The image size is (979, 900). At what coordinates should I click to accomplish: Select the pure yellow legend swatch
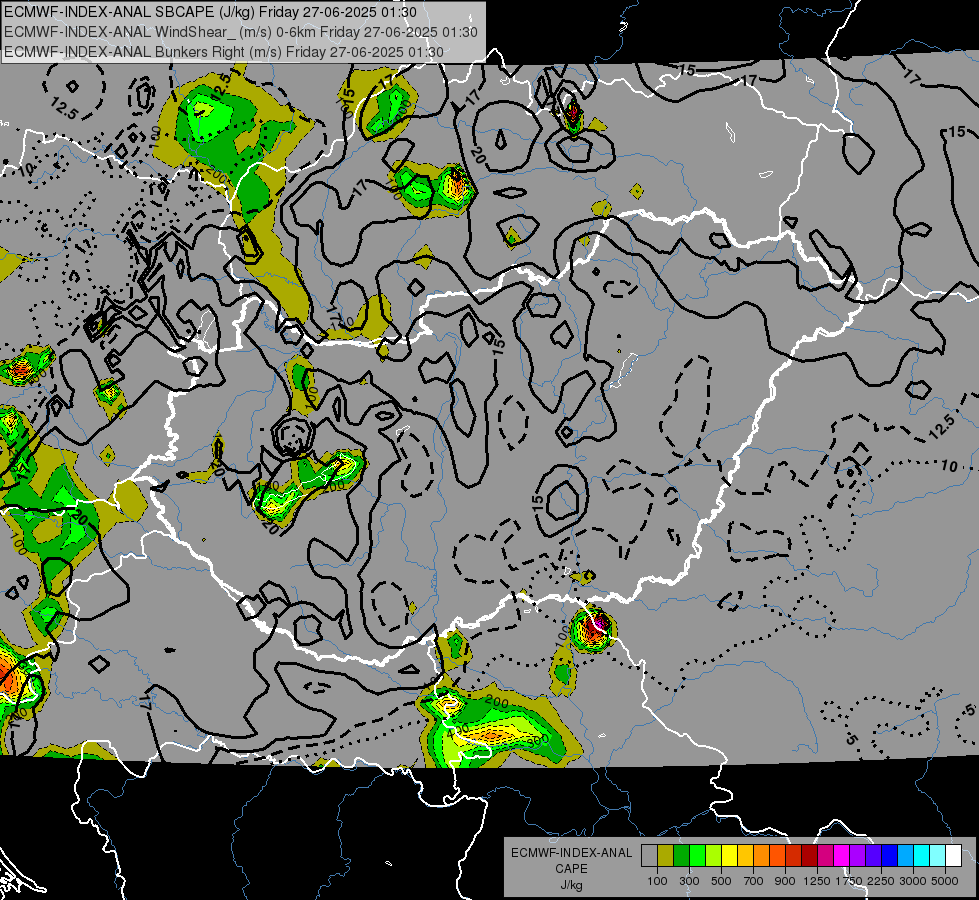pos(729,856)
